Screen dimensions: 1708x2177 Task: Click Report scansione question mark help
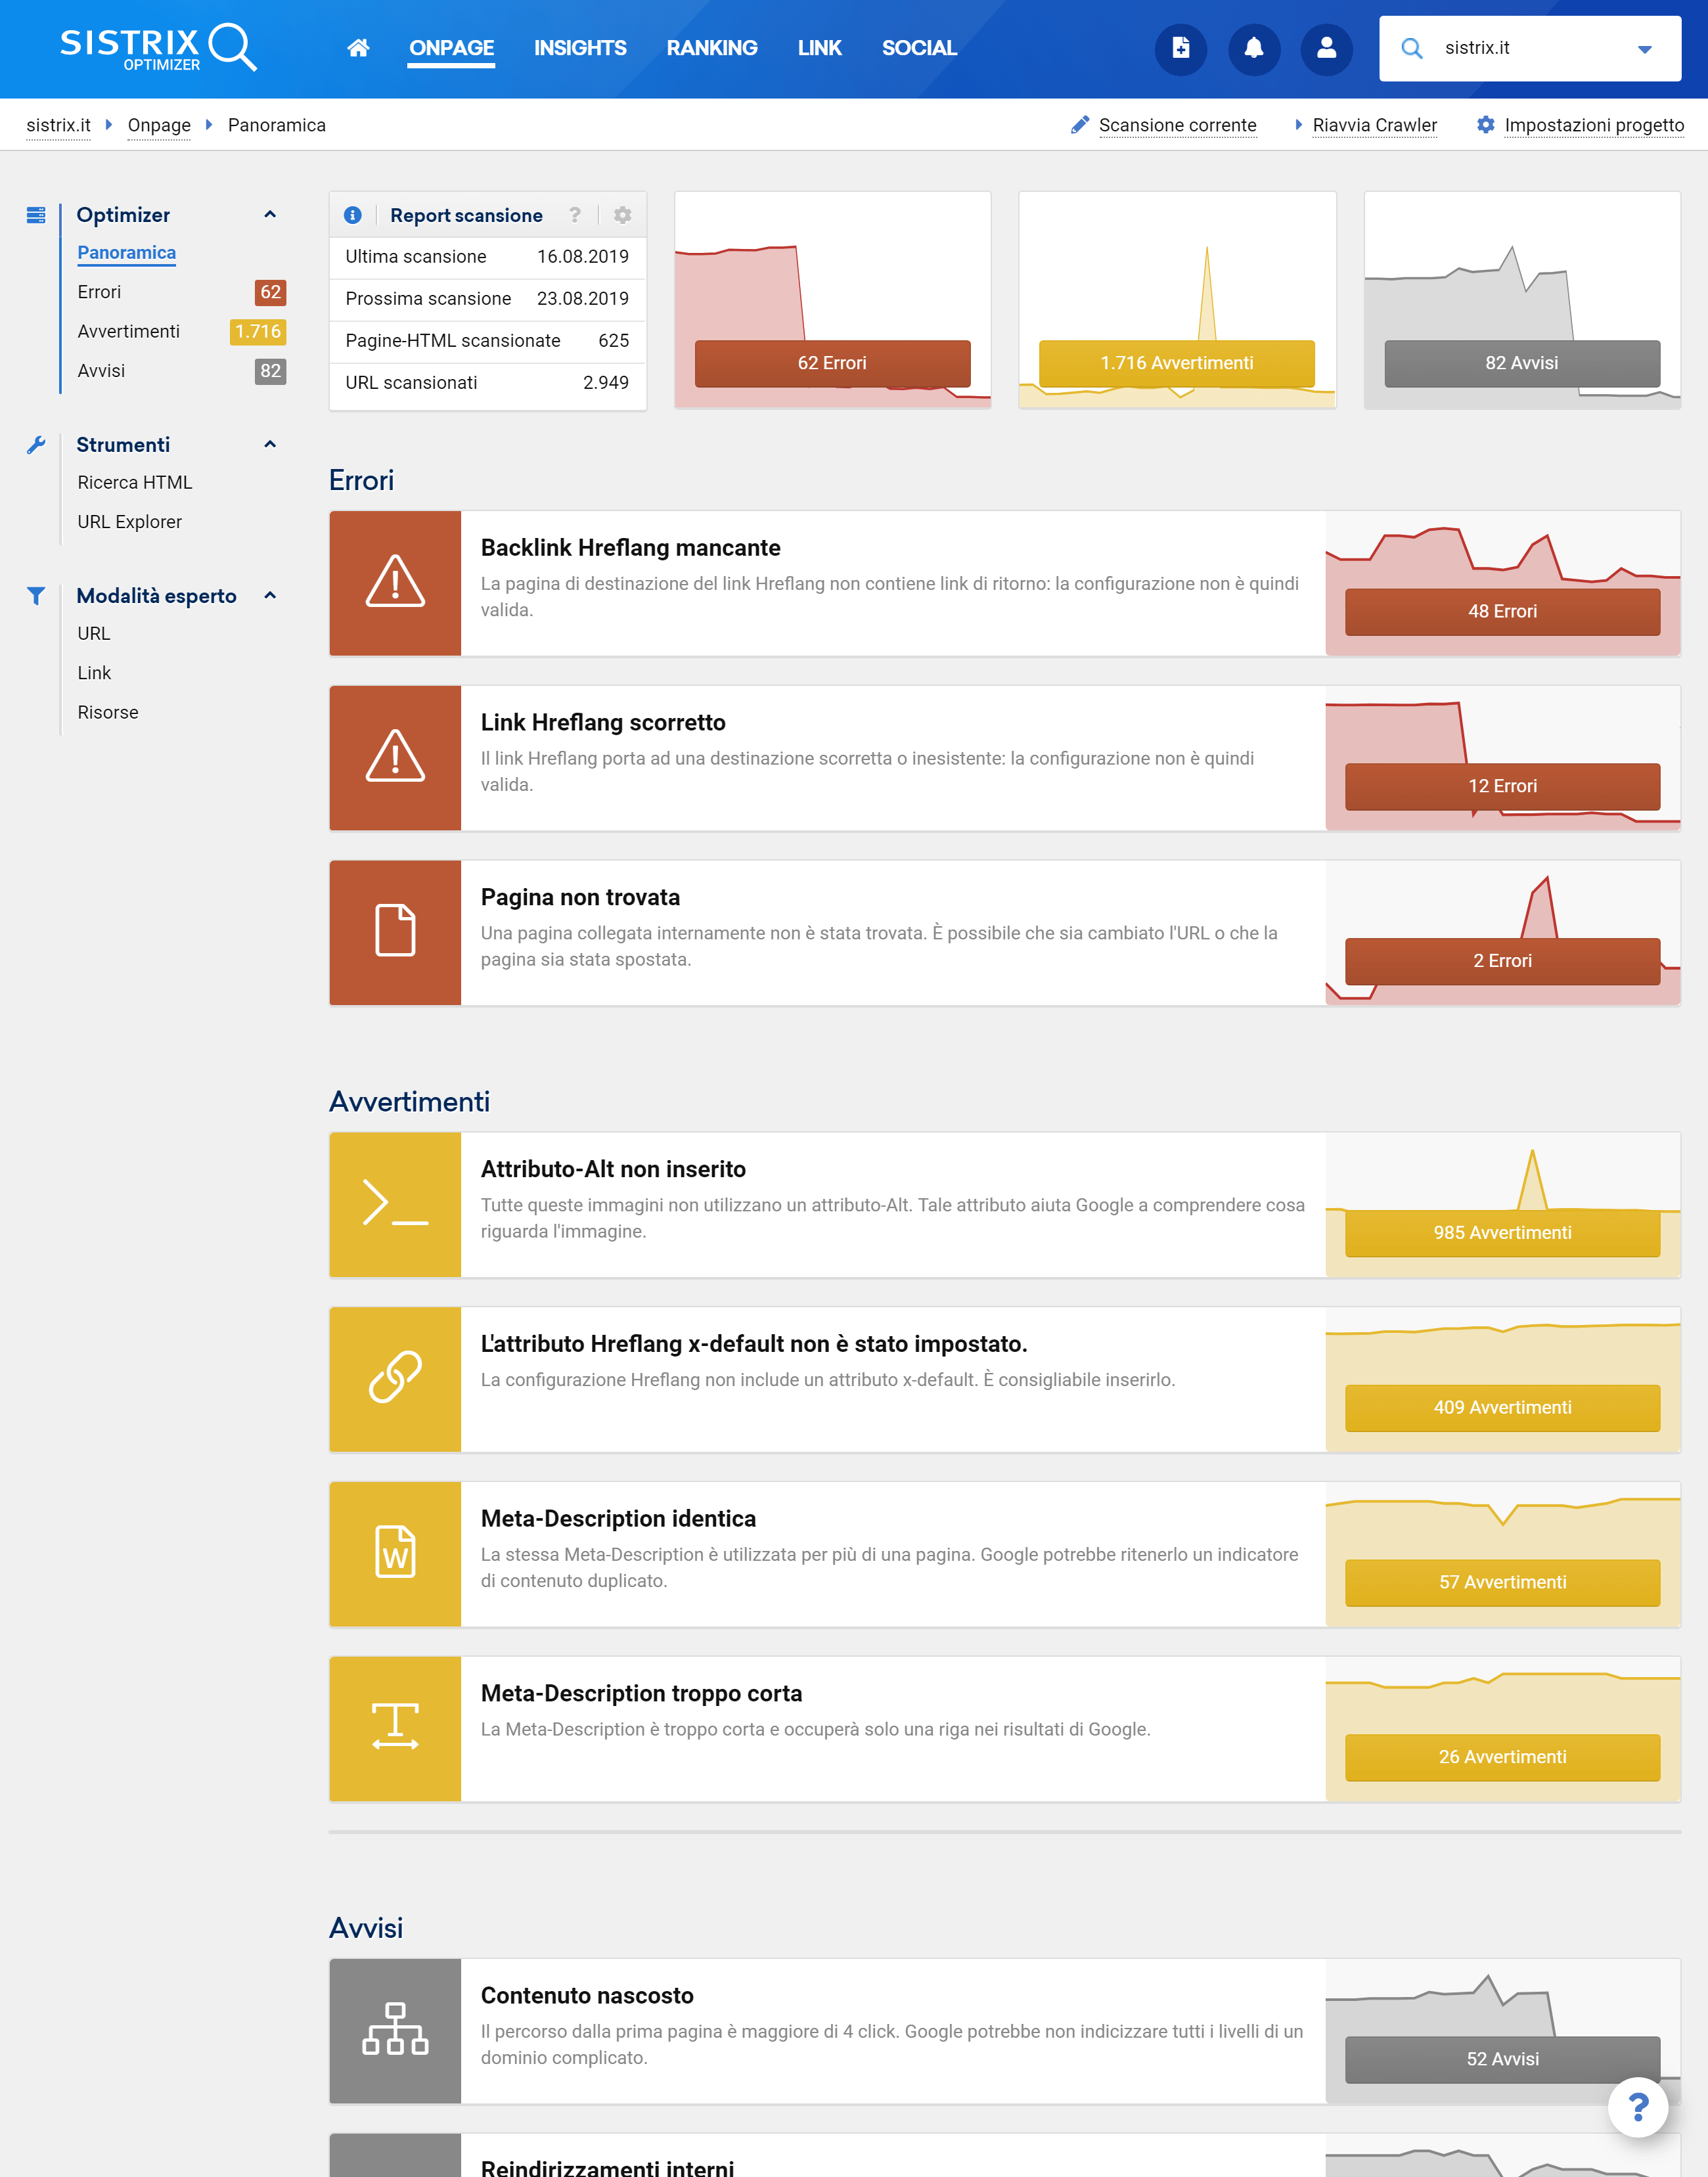pyautogui.click(x=575, y=215)
